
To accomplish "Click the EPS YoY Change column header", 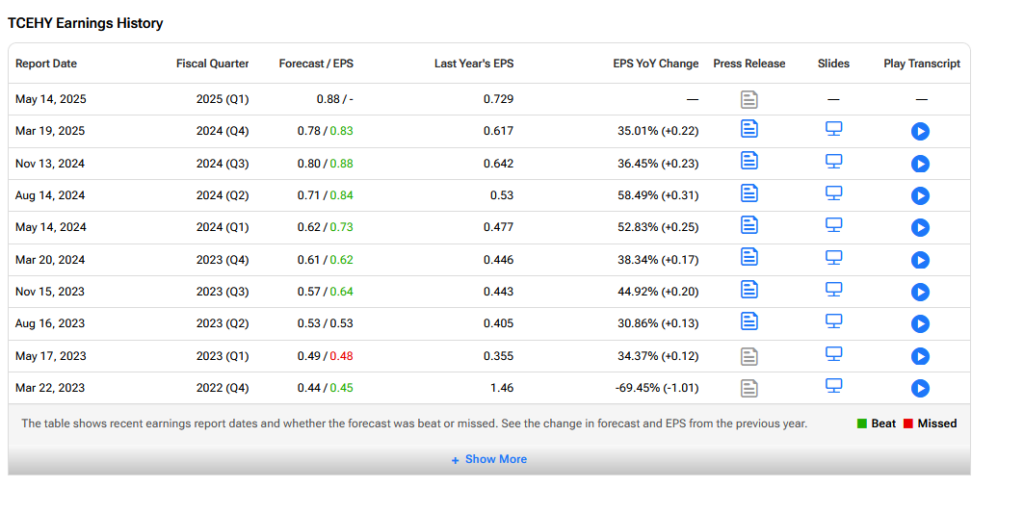I will pyautogui.click(x=655, y=64).
